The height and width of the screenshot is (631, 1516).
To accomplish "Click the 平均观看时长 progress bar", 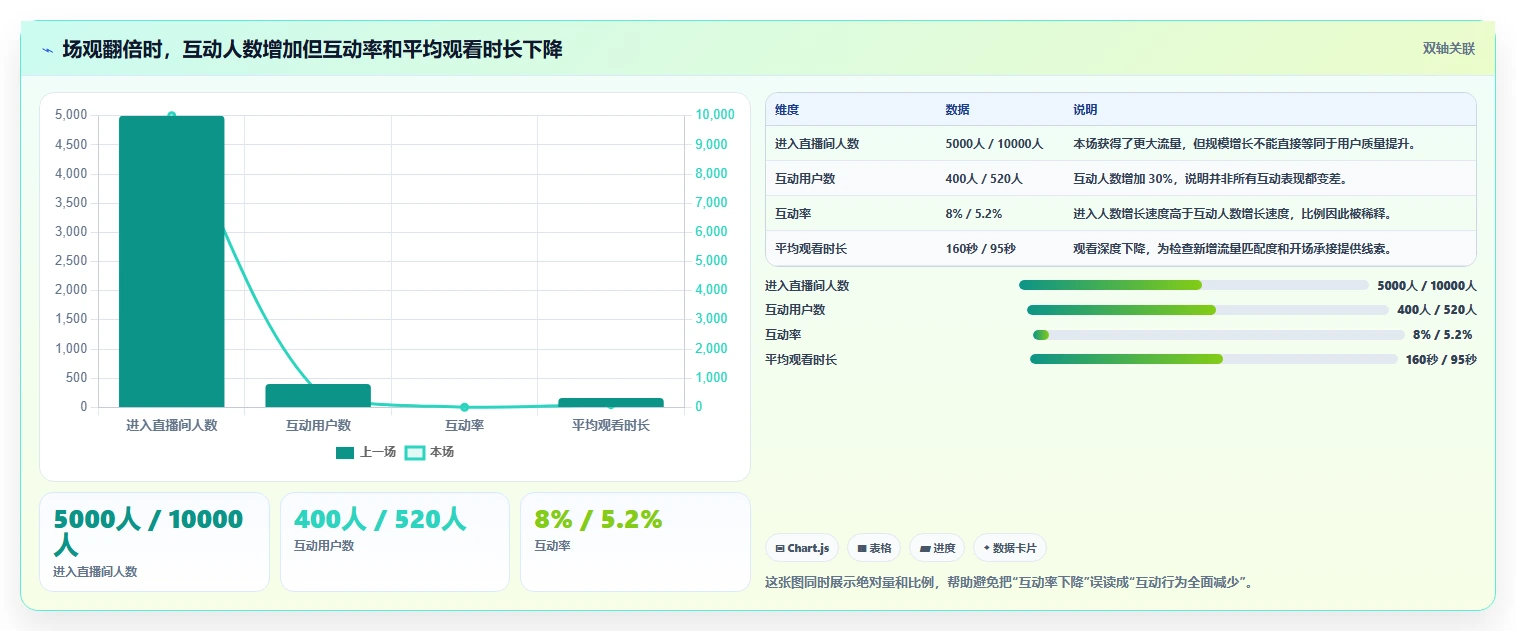I will 1214,359.
